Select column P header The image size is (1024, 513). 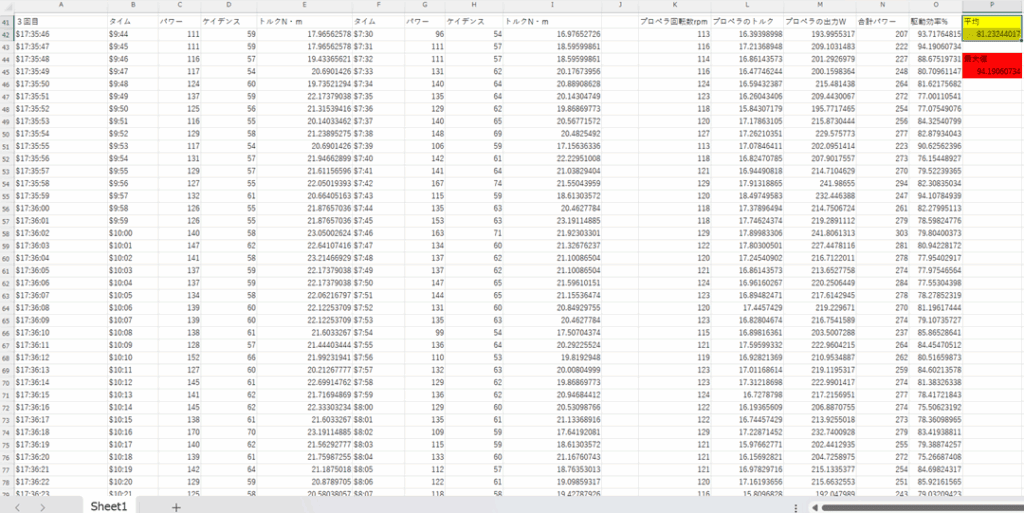992,5
